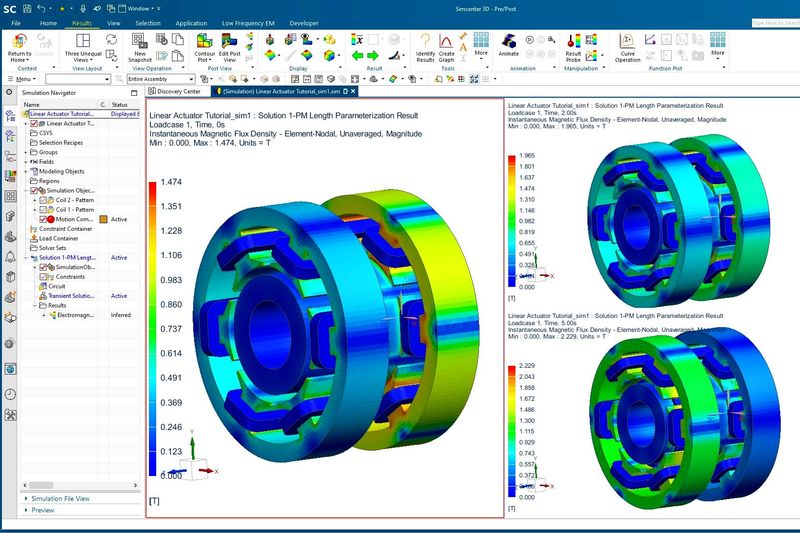
Task: Click the color legend bar in main viewport
Action: point(153,328)
